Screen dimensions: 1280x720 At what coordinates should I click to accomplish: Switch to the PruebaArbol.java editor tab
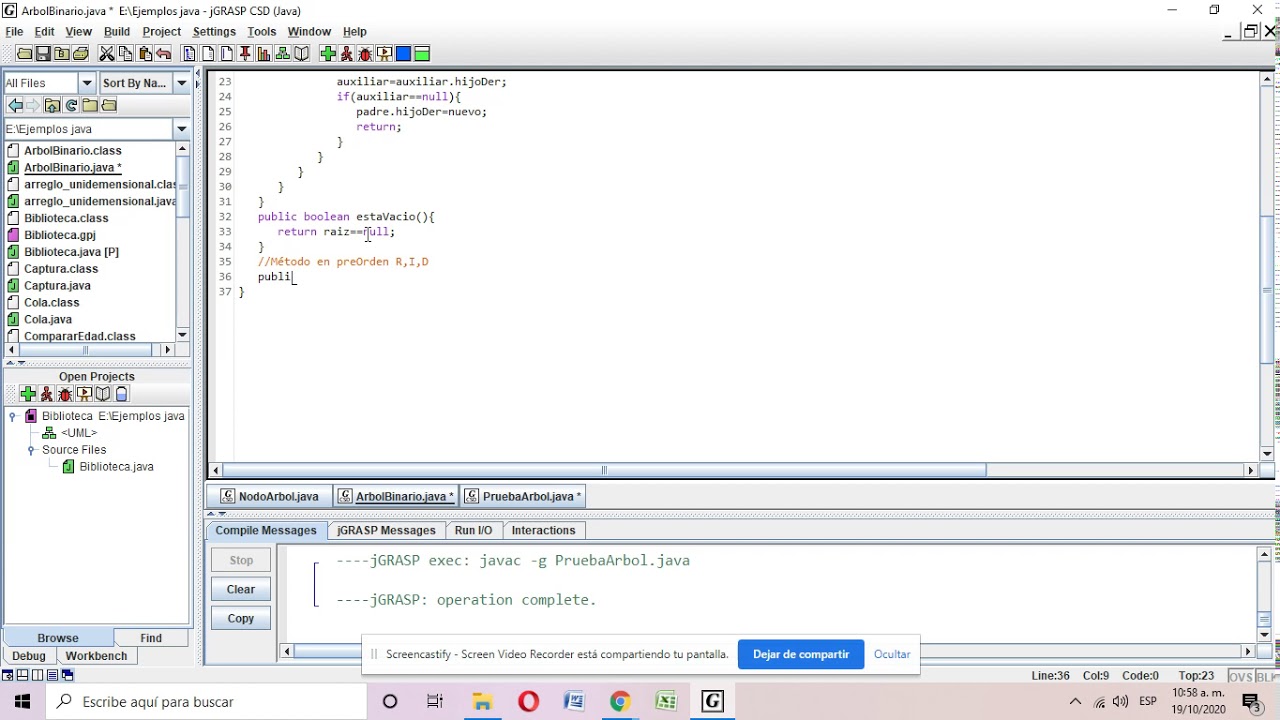(x=523, y=496)
